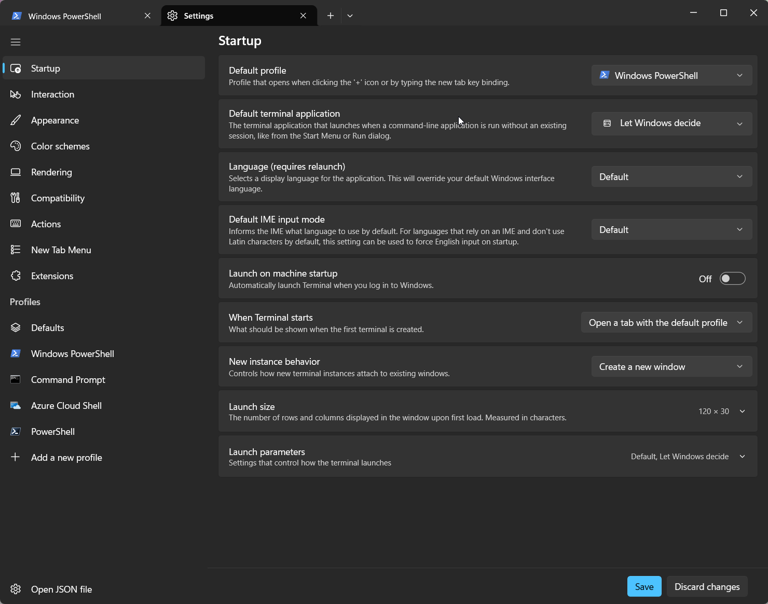Open JSON file link in sidebar
This screenshot has width=768, height=604.
104,589
